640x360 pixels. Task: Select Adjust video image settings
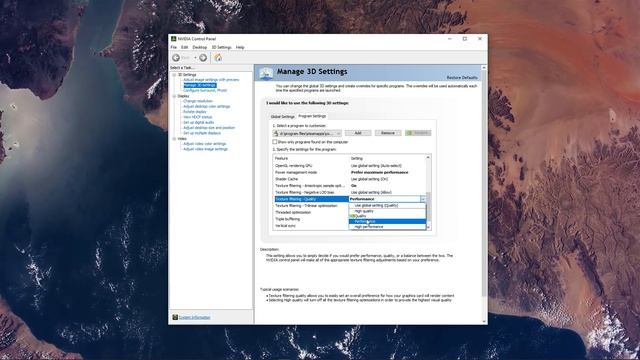(x=205, y=149)
